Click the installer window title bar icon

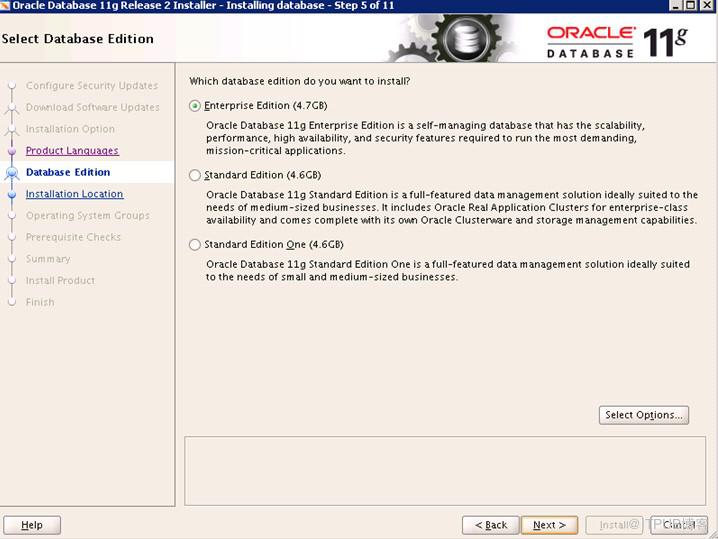[x=5, y=5]
